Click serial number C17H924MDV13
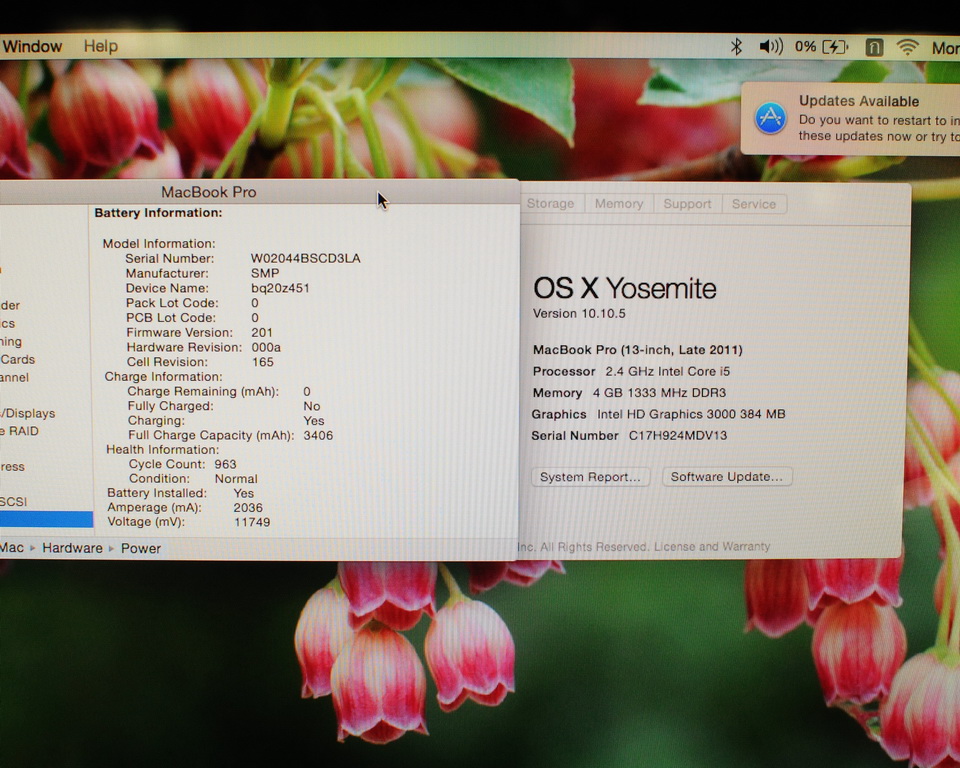 click(678, 435)
